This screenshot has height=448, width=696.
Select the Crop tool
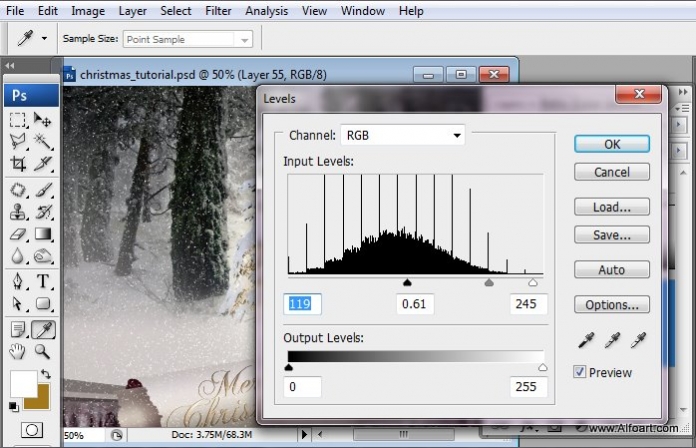[x=18, y=163]
